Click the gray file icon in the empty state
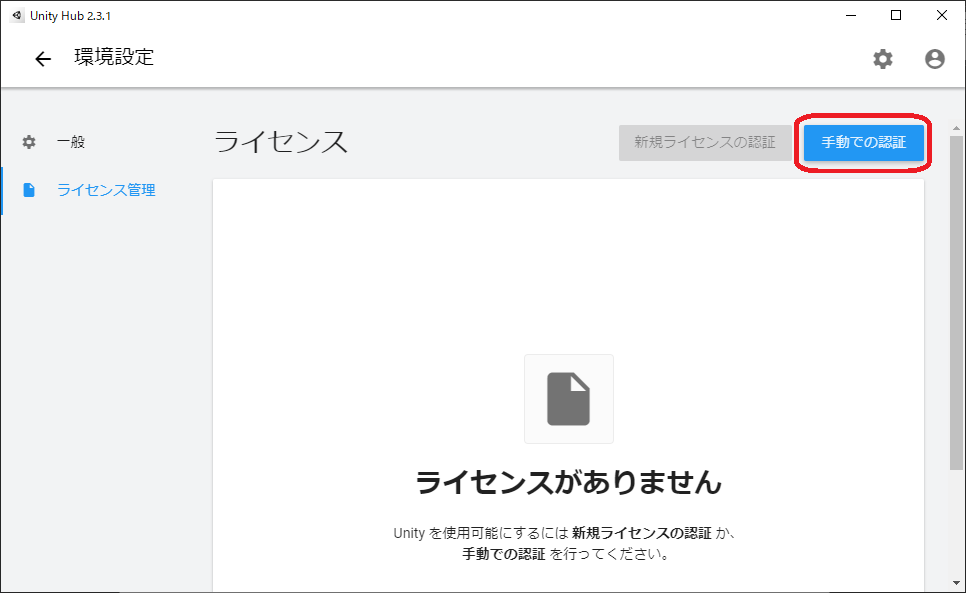 [568, 399]
